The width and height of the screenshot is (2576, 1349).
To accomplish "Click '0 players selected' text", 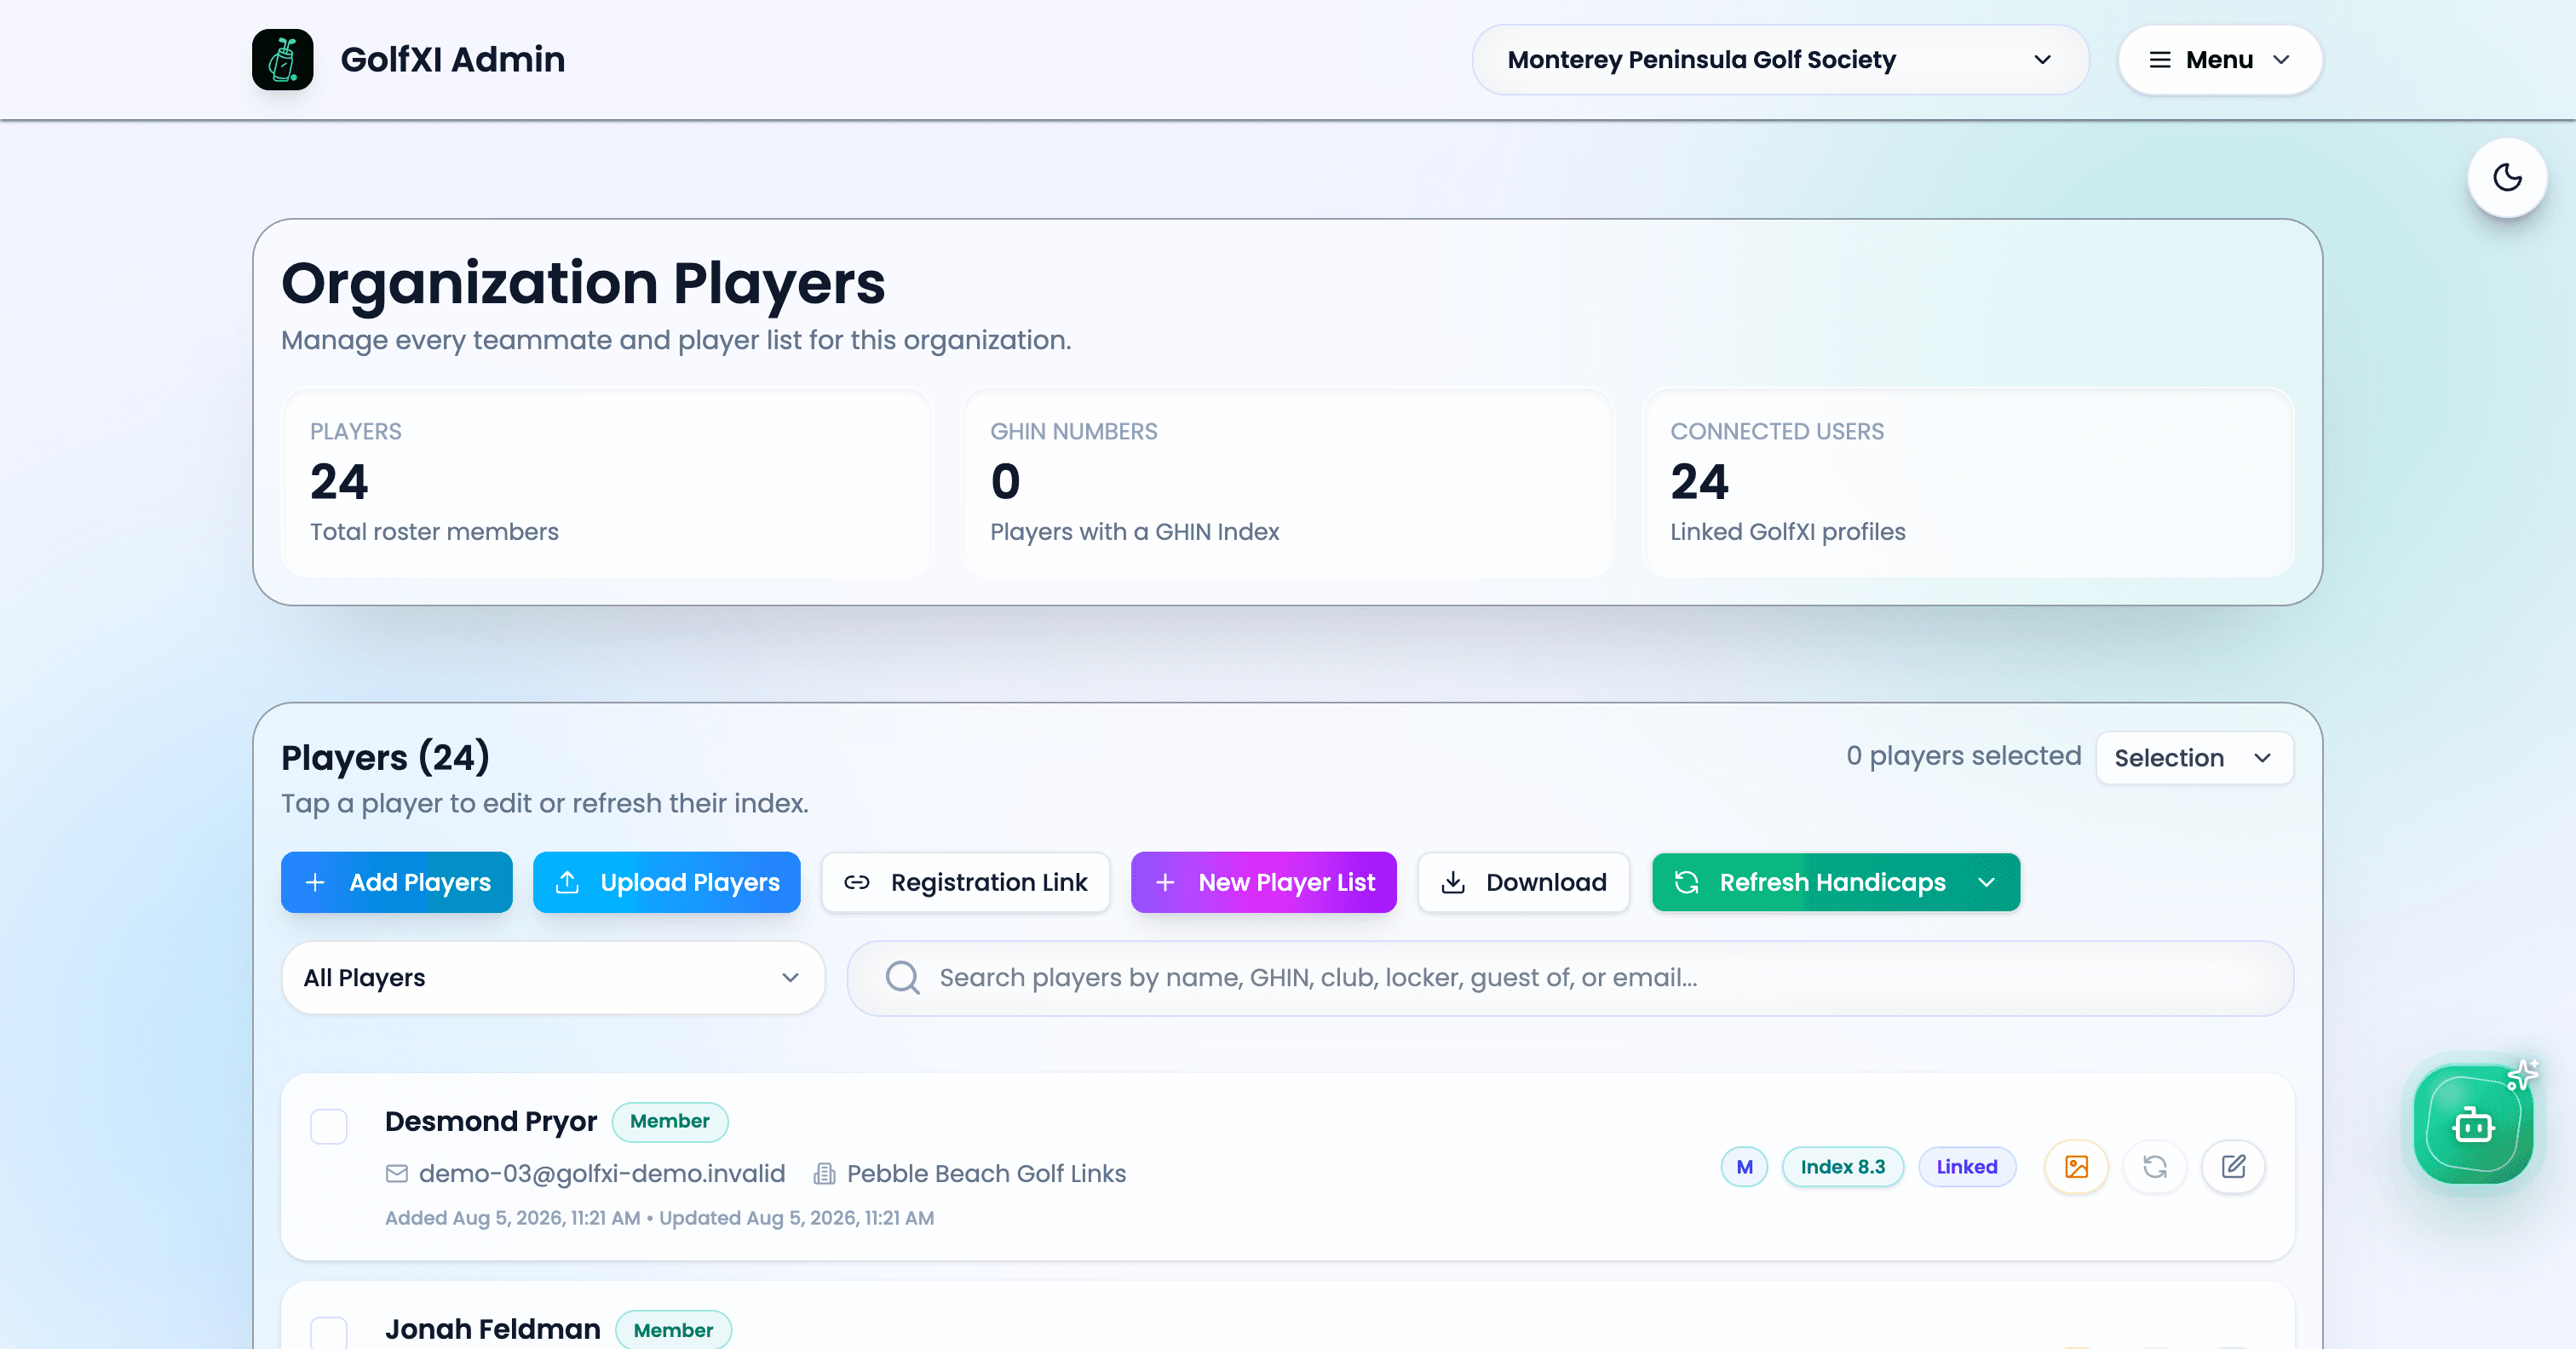I will coord(1963,756).
